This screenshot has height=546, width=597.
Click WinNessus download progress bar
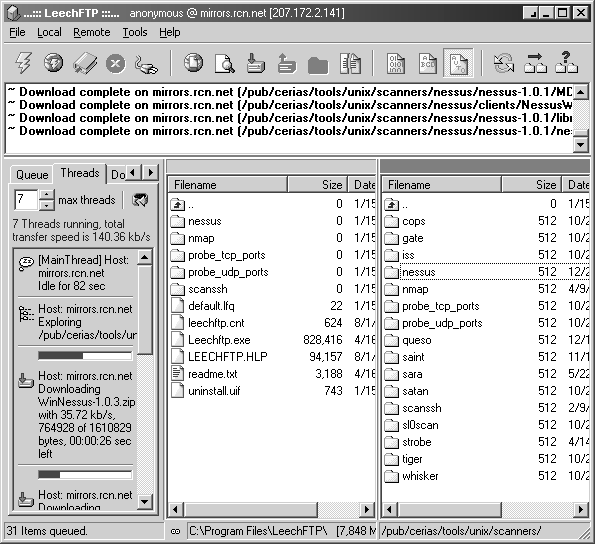pos(85,356)
